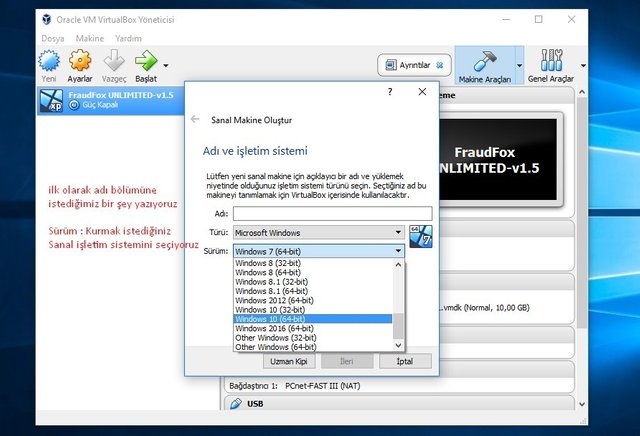This screenshot has height=436, width=640.
Task: Click details pane scroll up arrow
Action: (x=582, y=92)
